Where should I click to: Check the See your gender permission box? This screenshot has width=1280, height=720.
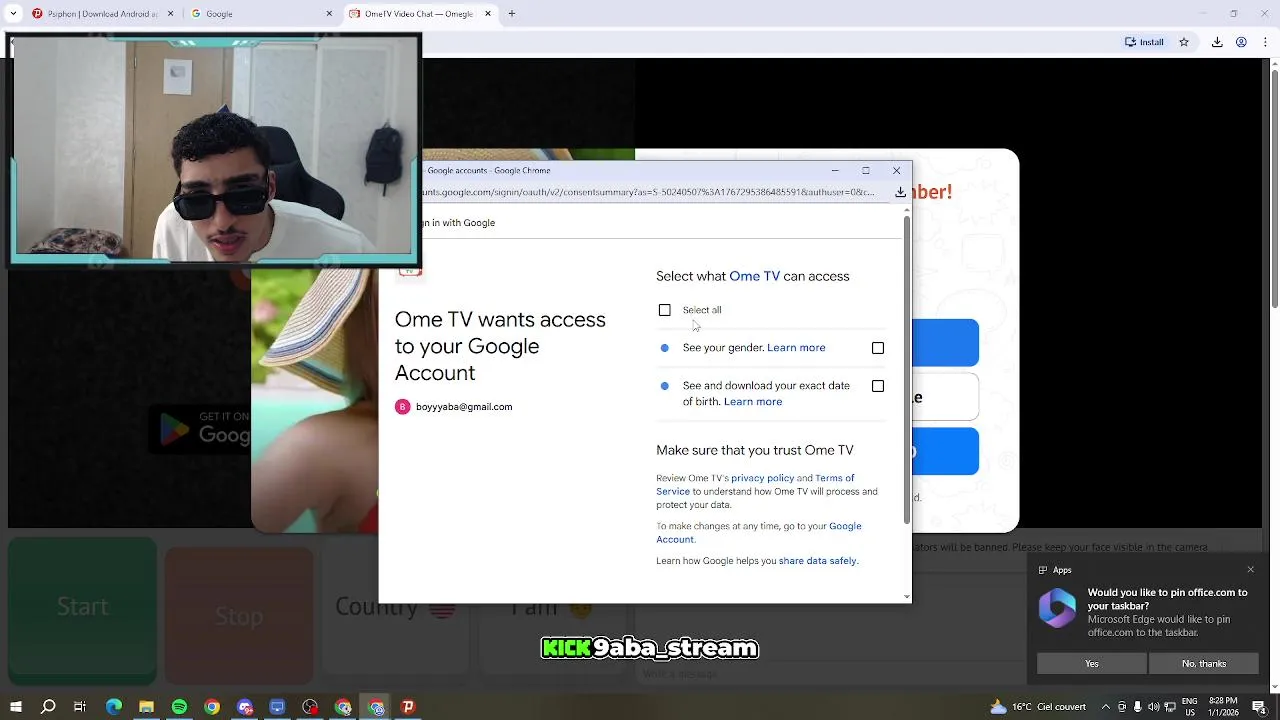878,348
